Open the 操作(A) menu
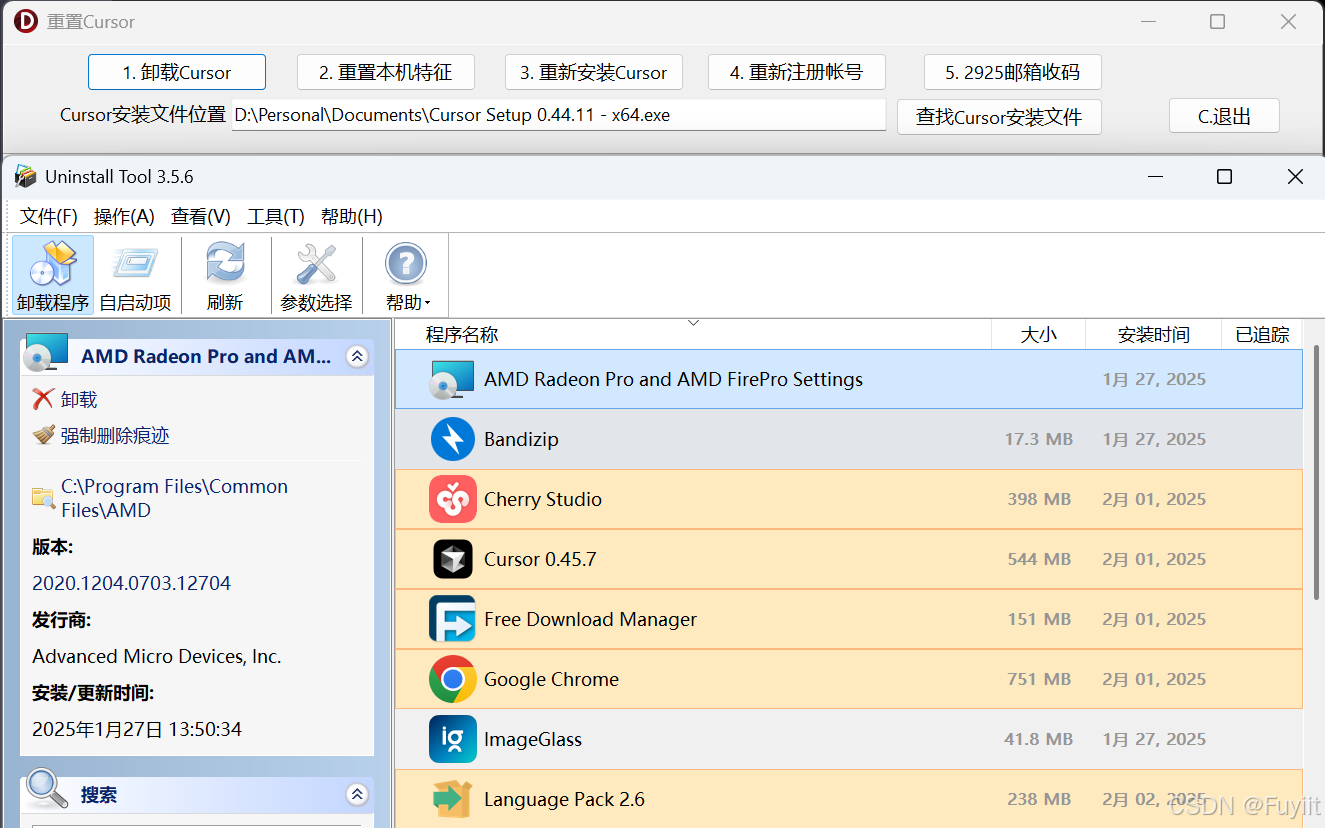The image size is (1325, 828). (124, 216)
